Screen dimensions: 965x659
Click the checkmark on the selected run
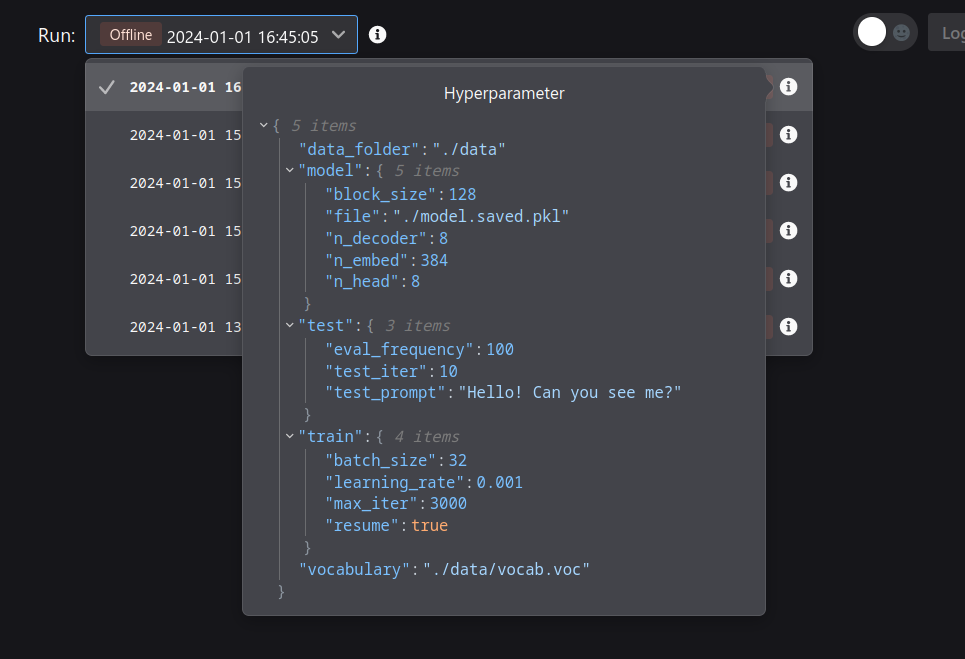click(x=107, y=87)
